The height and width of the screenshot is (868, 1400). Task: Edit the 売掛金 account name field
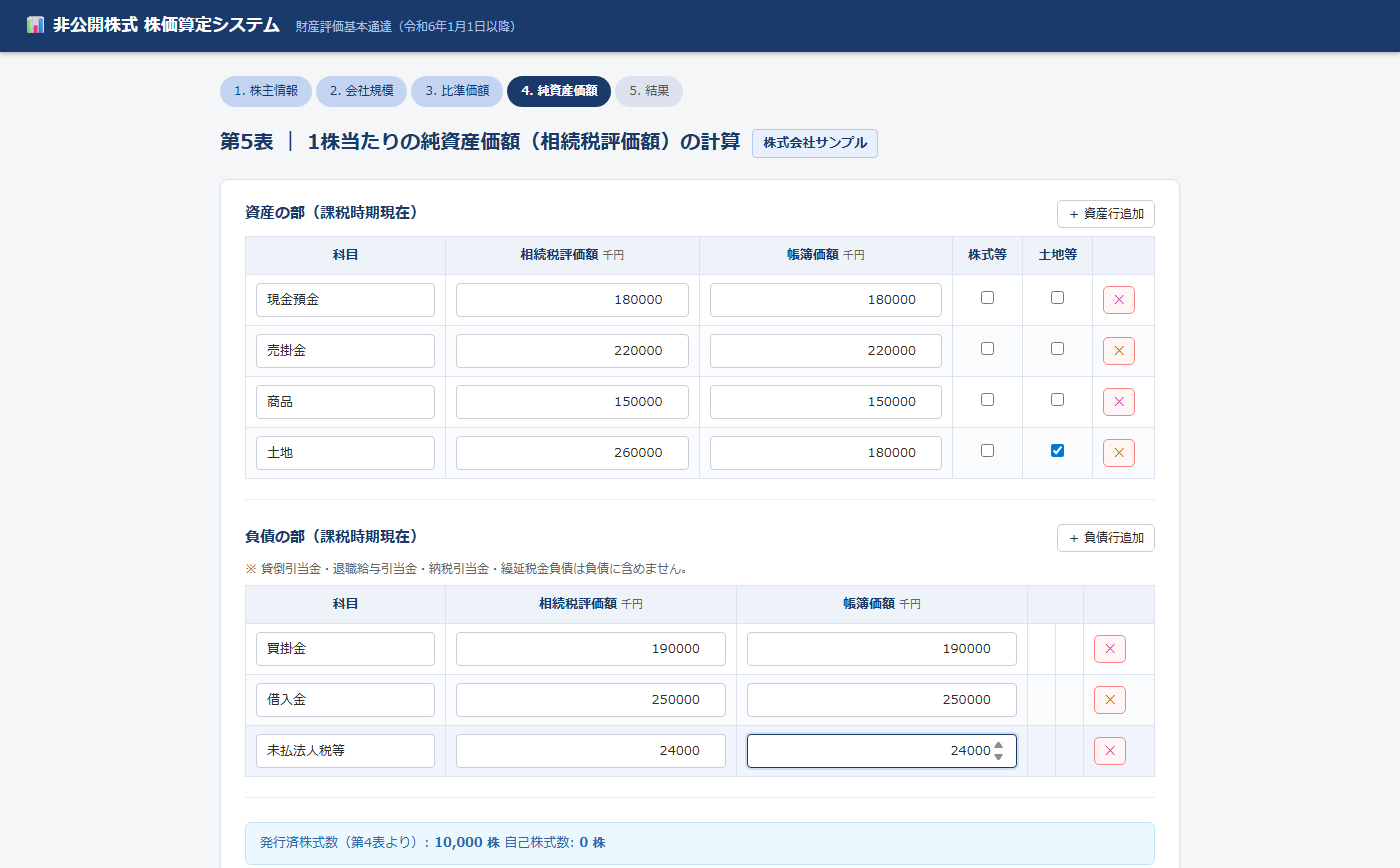pyautogui.click(x=345, y=351)
